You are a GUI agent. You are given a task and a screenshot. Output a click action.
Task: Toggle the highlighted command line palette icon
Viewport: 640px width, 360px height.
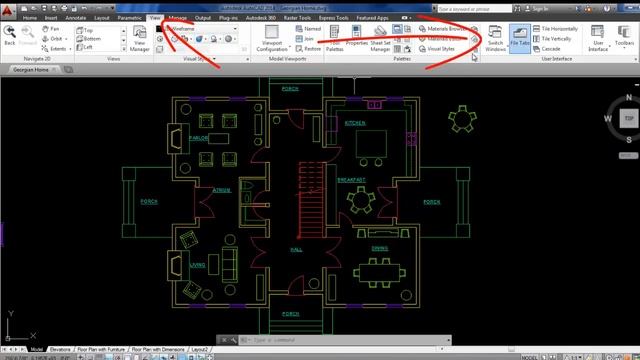(397, 29)
